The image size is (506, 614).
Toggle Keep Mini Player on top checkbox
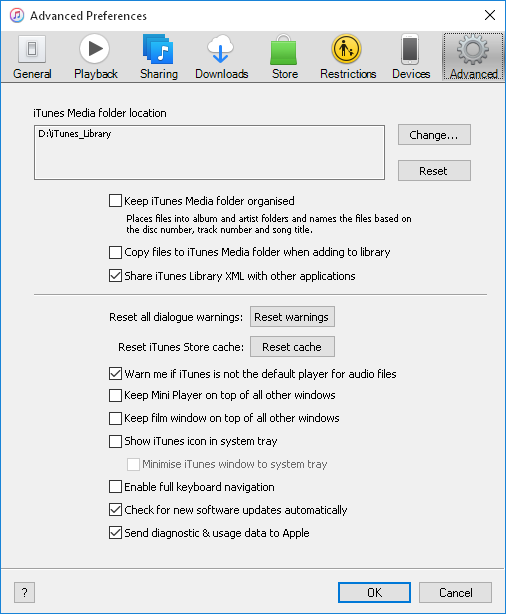point(115,395)
